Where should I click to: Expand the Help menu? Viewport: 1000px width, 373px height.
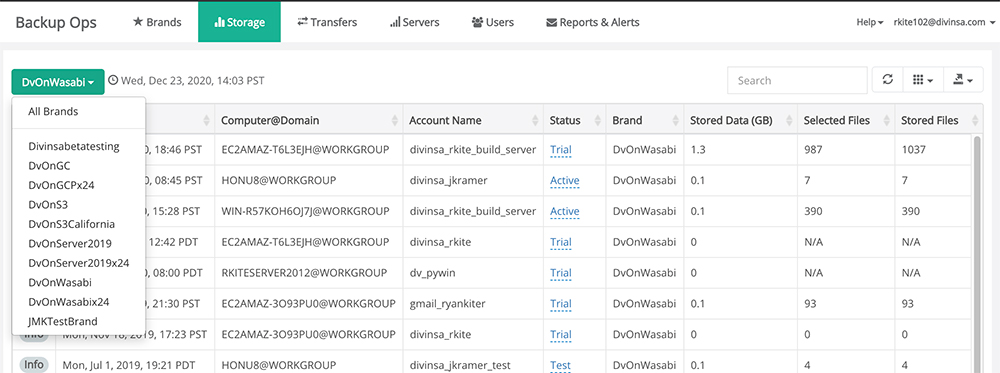click(x=869, y=22)
